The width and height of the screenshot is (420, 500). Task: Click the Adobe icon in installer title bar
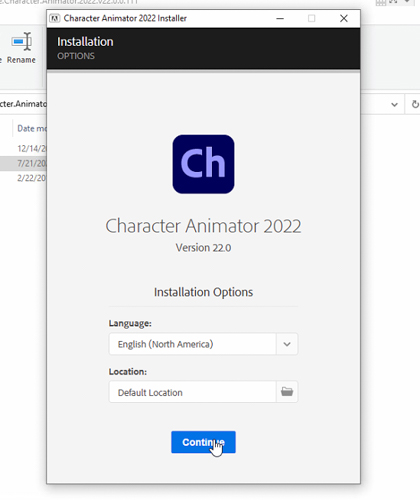click(54, 18)
